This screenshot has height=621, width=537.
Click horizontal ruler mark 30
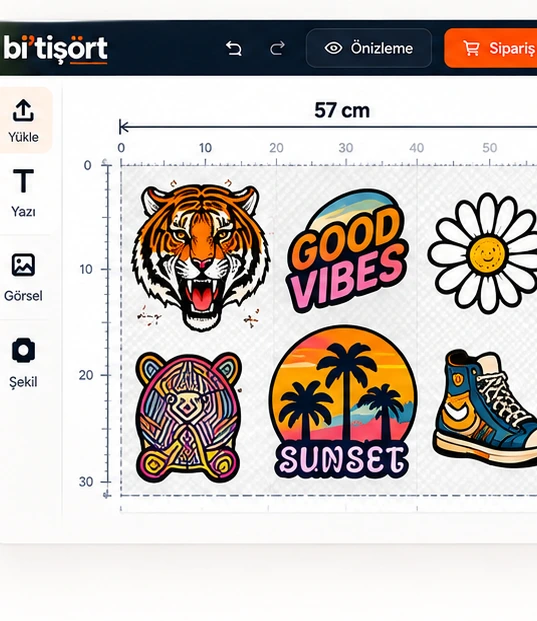[346, 148]
